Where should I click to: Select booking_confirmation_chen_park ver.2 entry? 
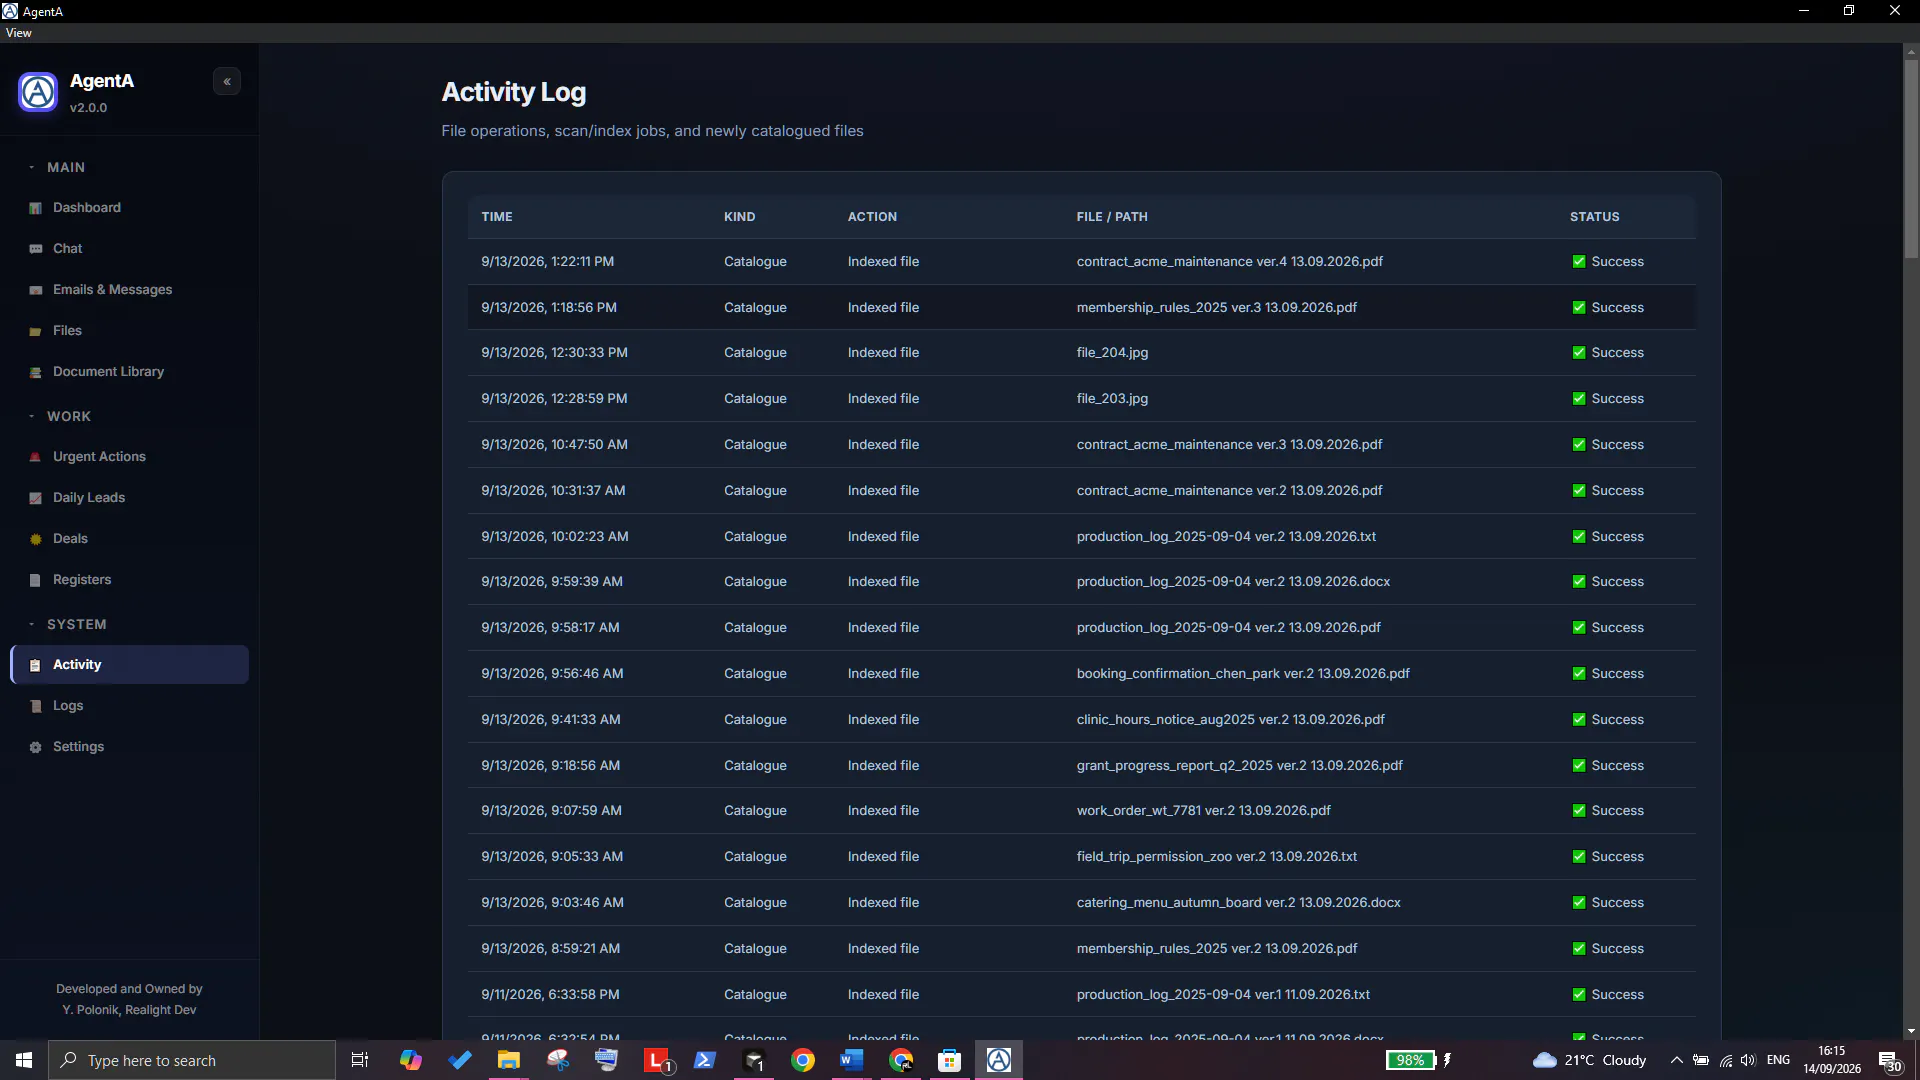1081,673
